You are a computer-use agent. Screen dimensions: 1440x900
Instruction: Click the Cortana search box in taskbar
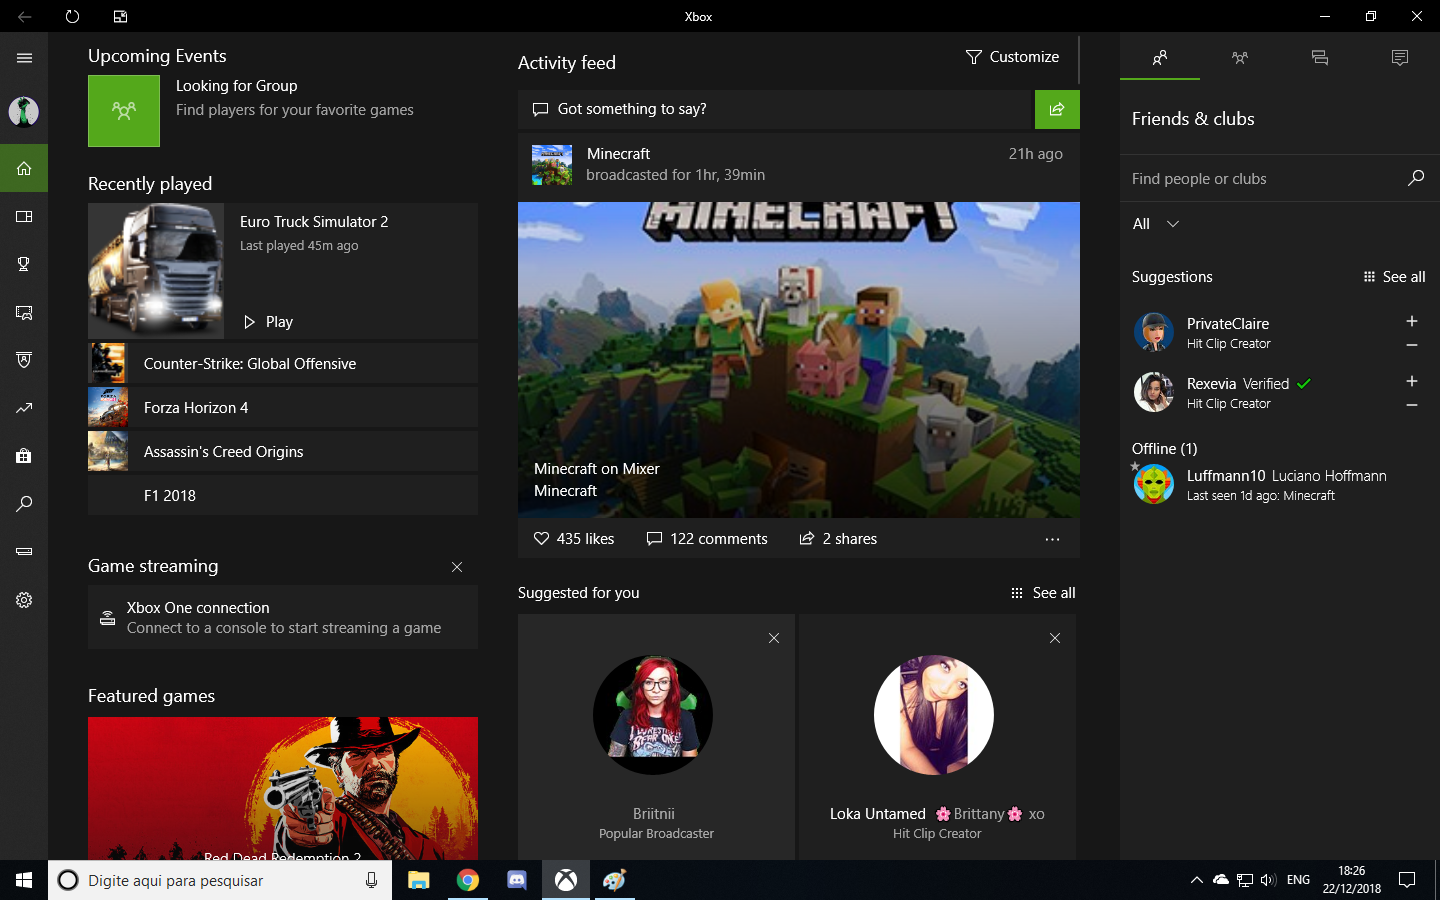pos(220,880)
